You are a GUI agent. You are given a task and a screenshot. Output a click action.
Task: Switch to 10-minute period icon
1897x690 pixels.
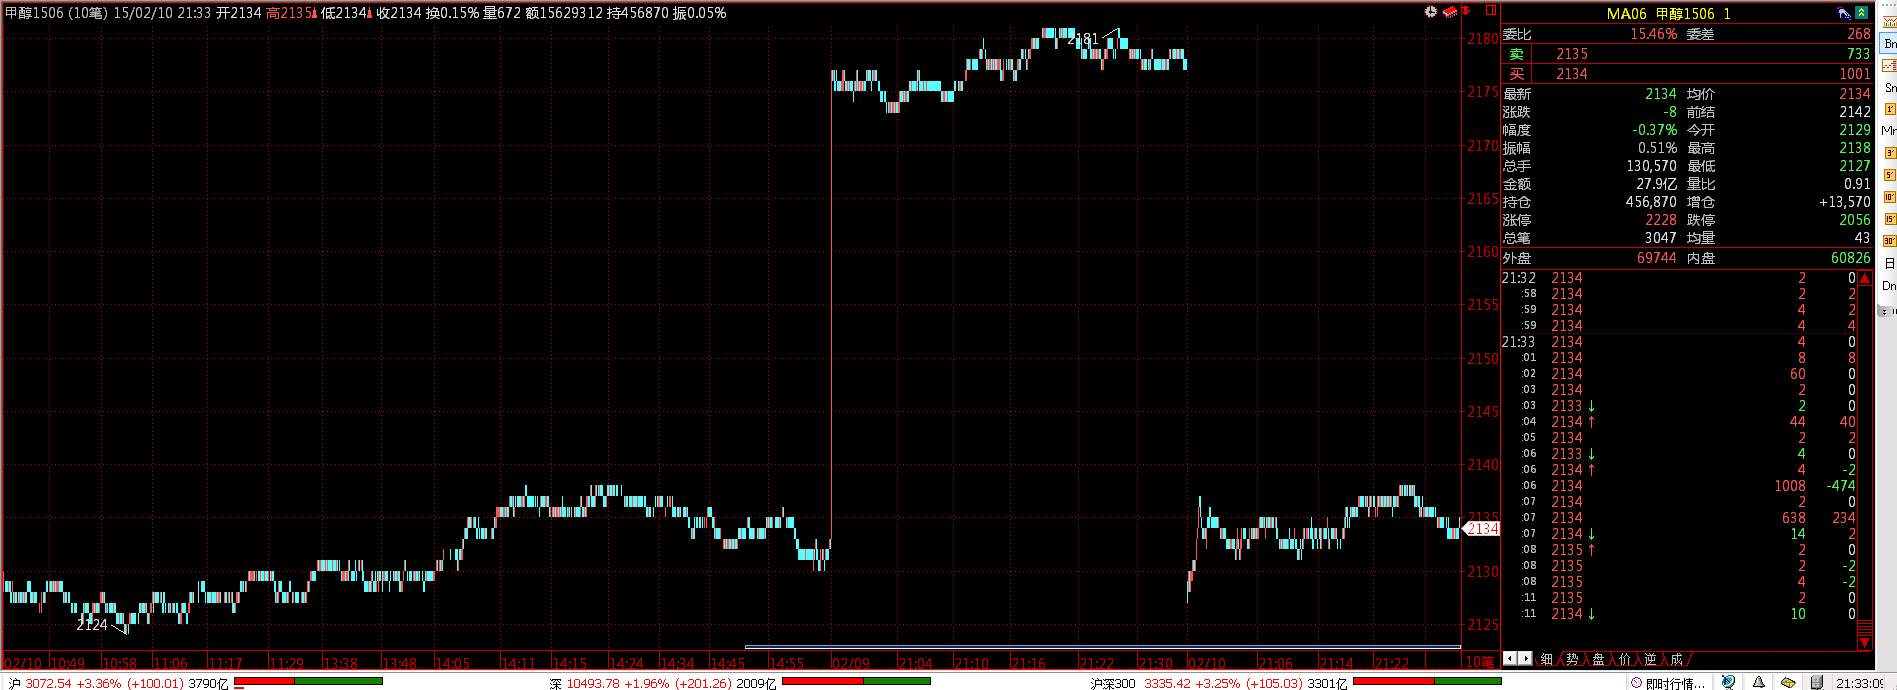point(1890,197)
